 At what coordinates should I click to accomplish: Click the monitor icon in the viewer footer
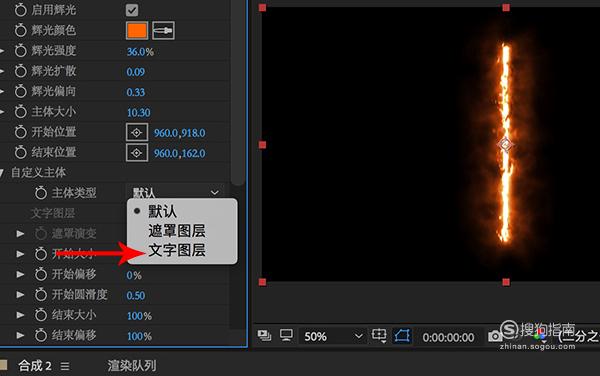tap(286, 335)
